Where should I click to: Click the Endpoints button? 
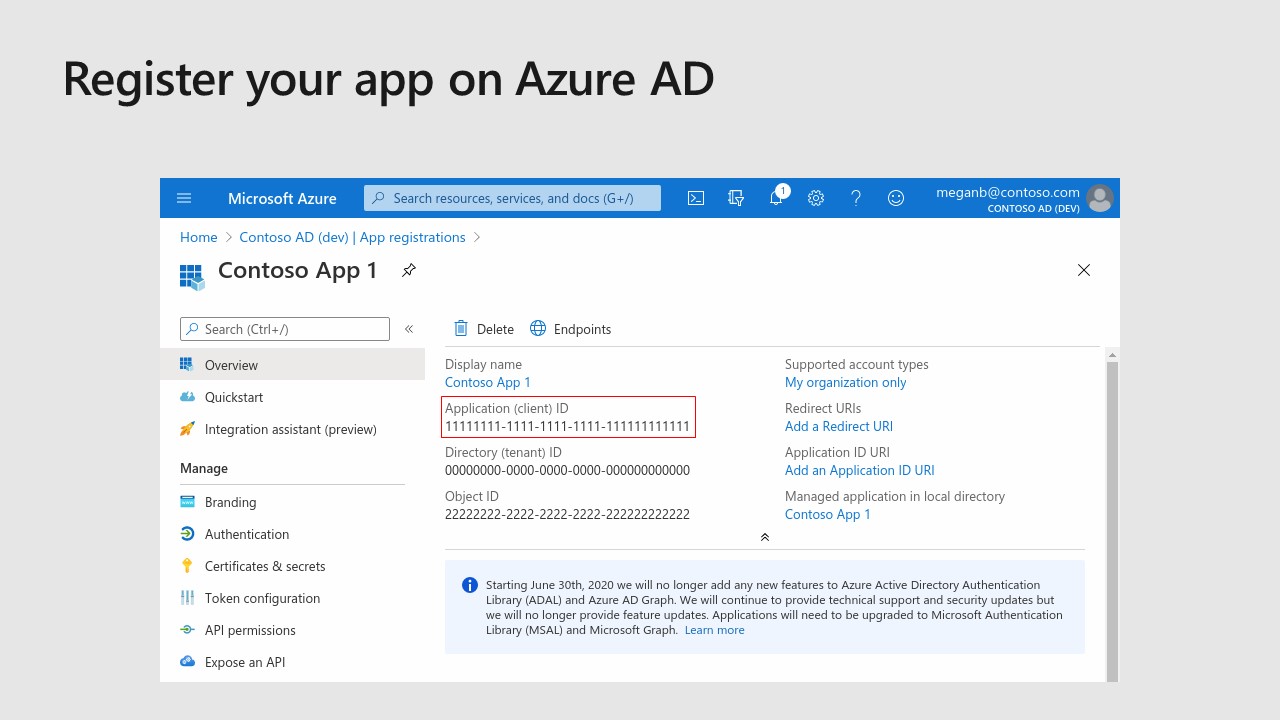click(x=570, y=329)
